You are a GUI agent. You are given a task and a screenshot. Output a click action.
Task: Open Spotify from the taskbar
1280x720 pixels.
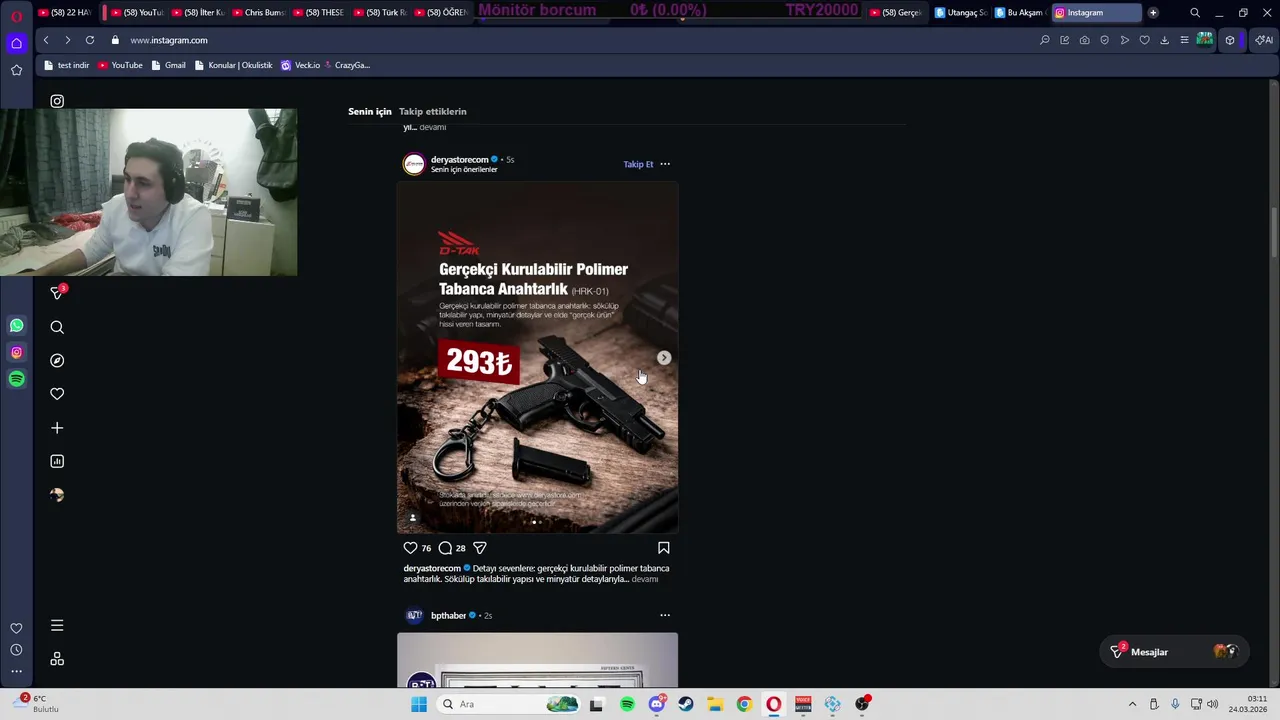coord(627,704)
